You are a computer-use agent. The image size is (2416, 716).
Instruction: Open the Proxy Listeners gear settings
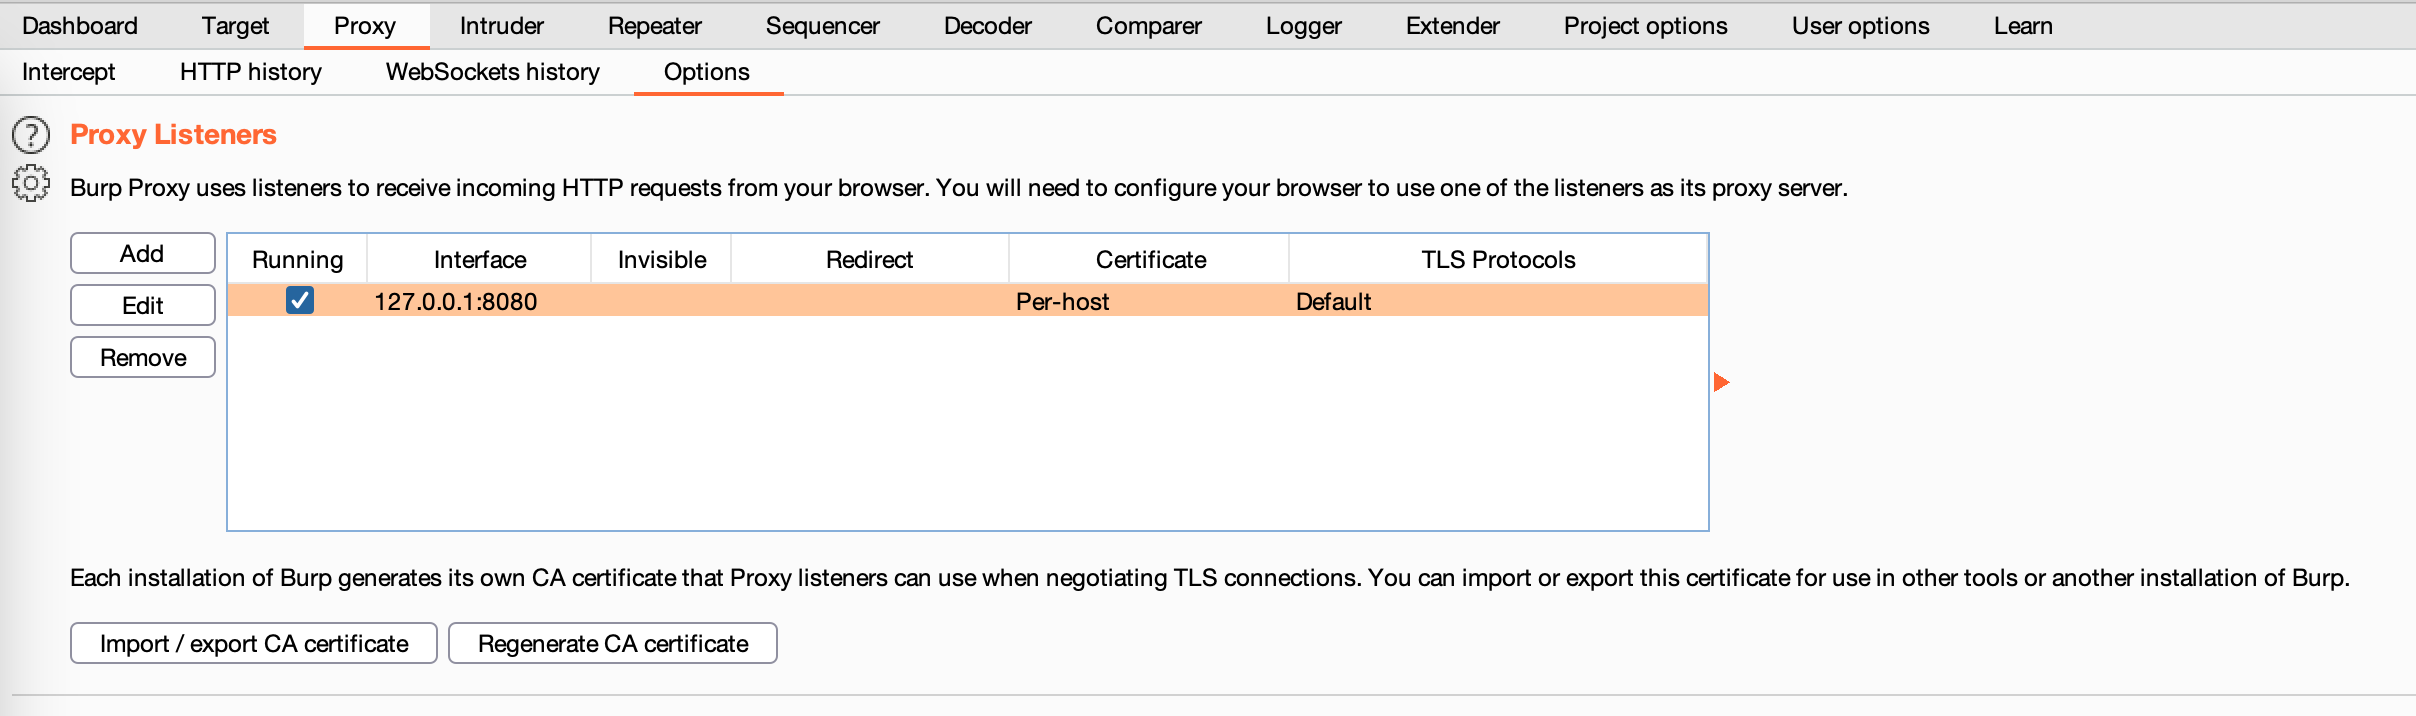click(x=31, y=184)
